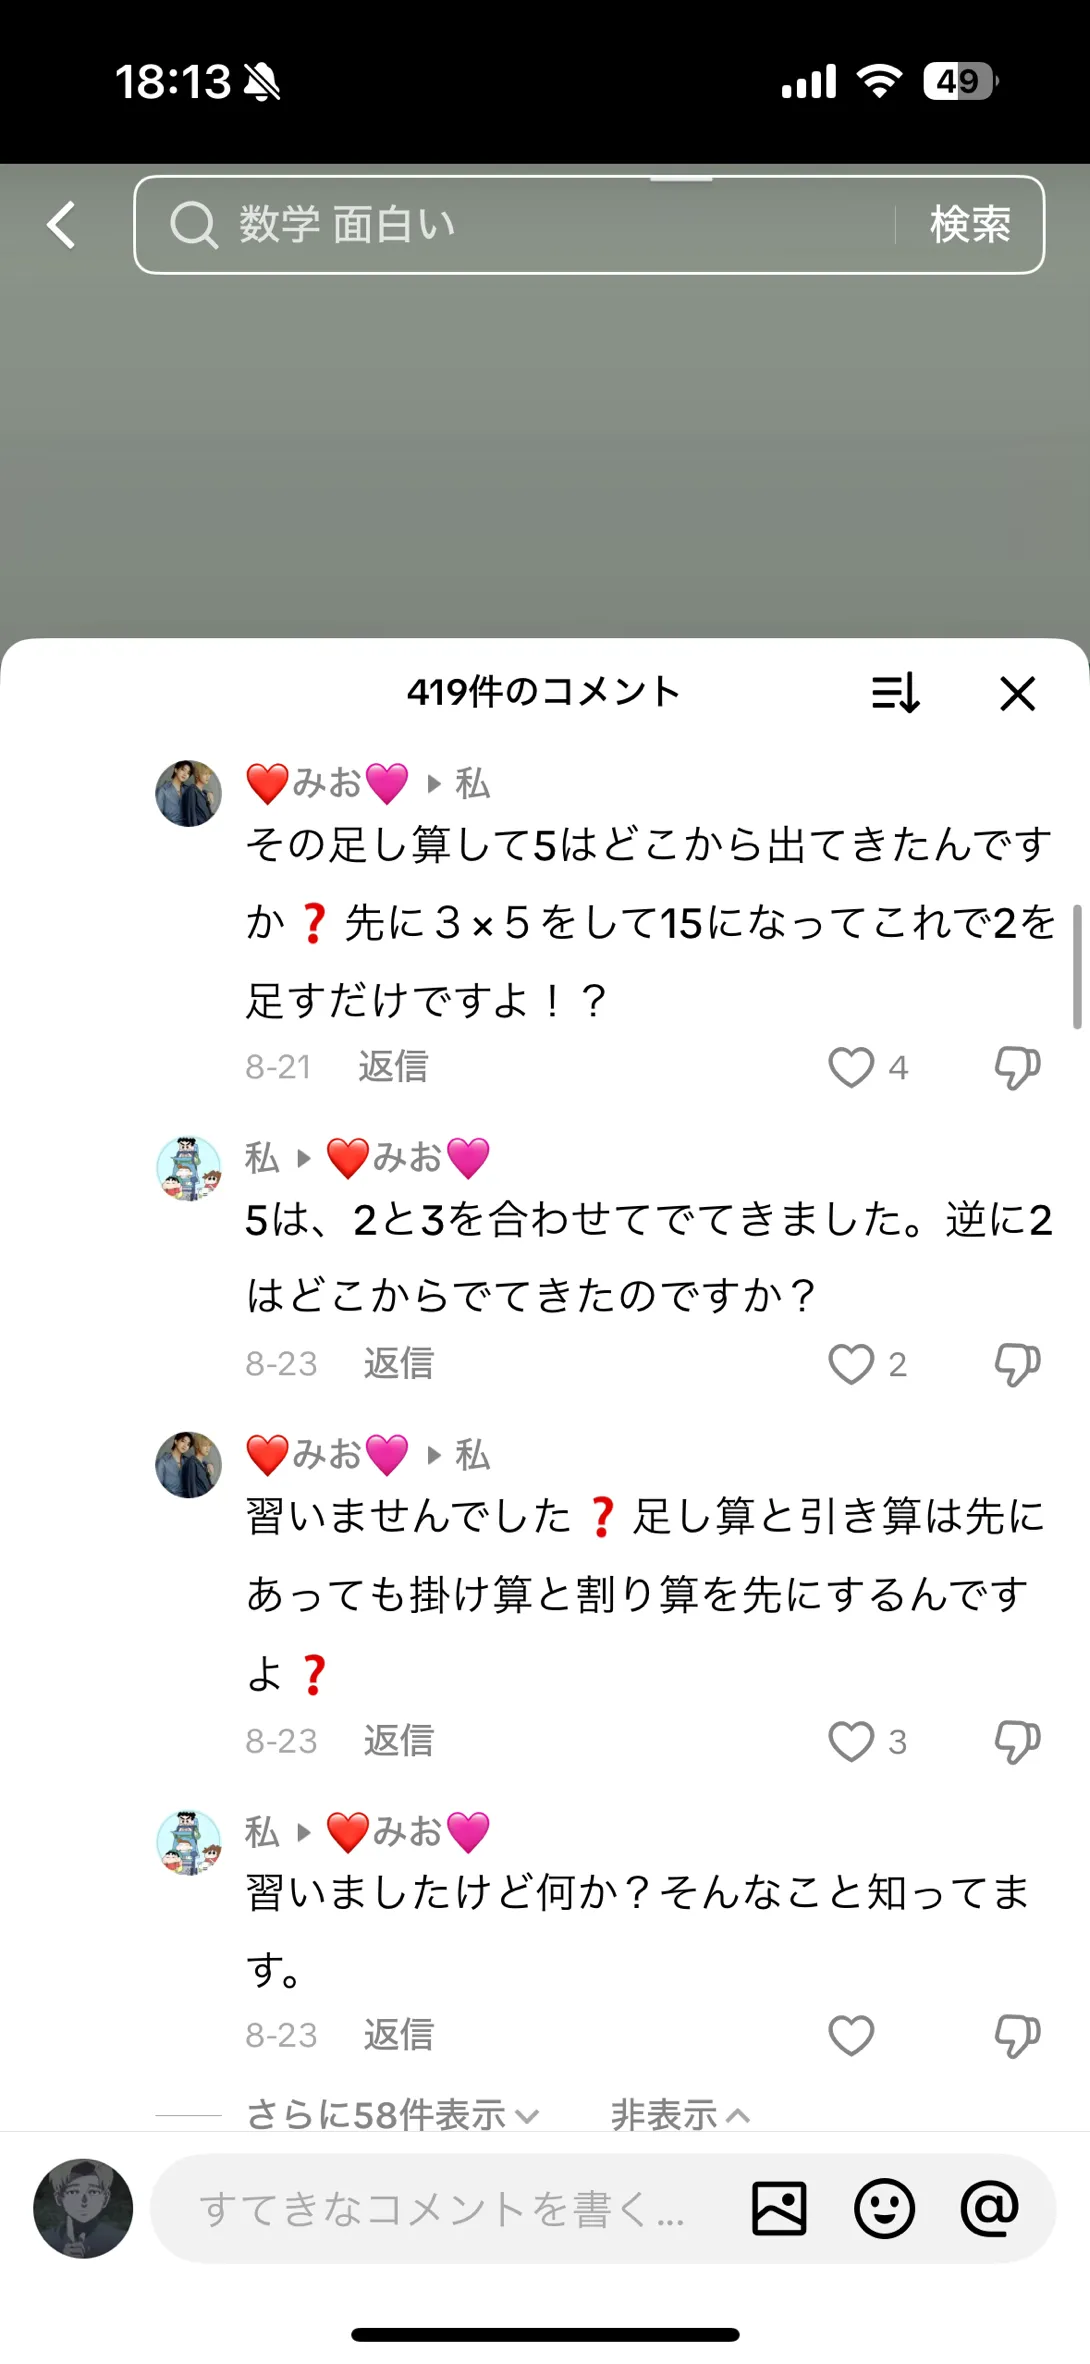Tap the magnifier icon in the search bar

tap(193, 224)
